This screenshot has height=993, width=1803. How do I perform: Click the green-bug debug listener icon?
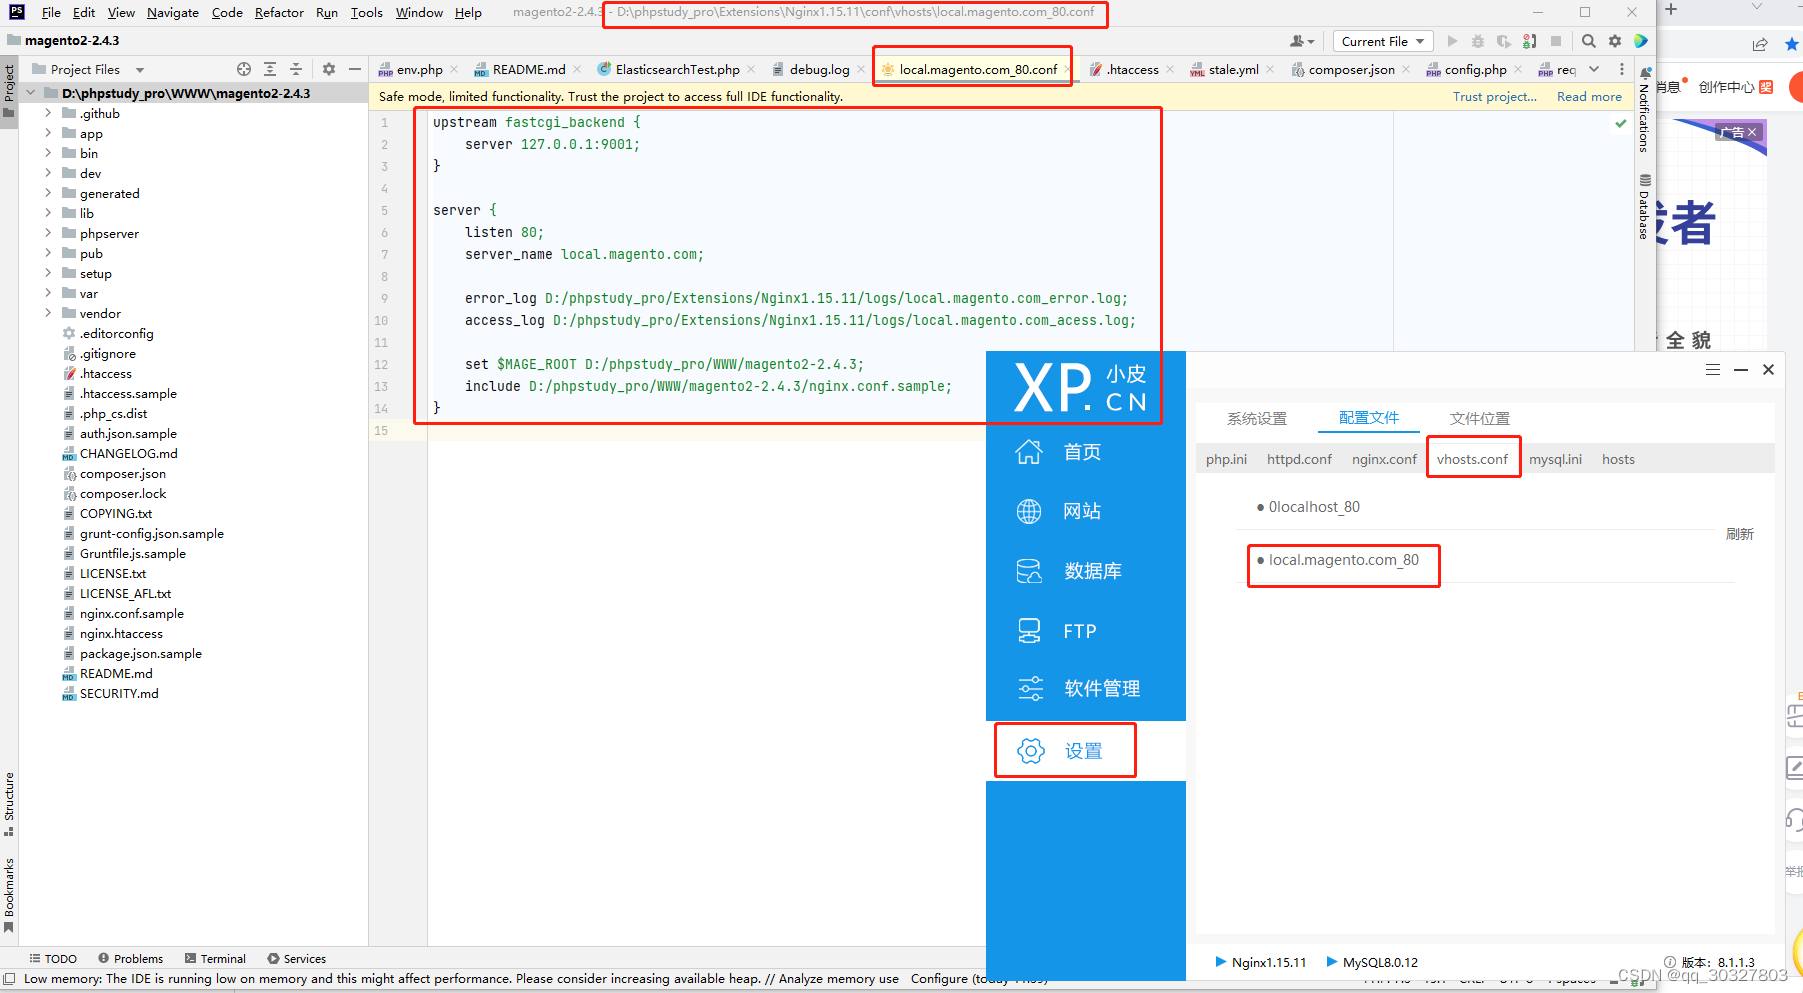[x=1529, y=41]
